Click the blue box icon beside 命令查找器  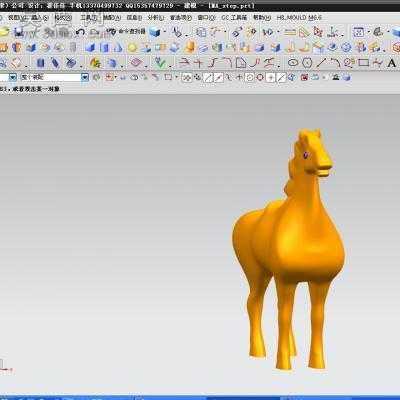pos(155,32)
